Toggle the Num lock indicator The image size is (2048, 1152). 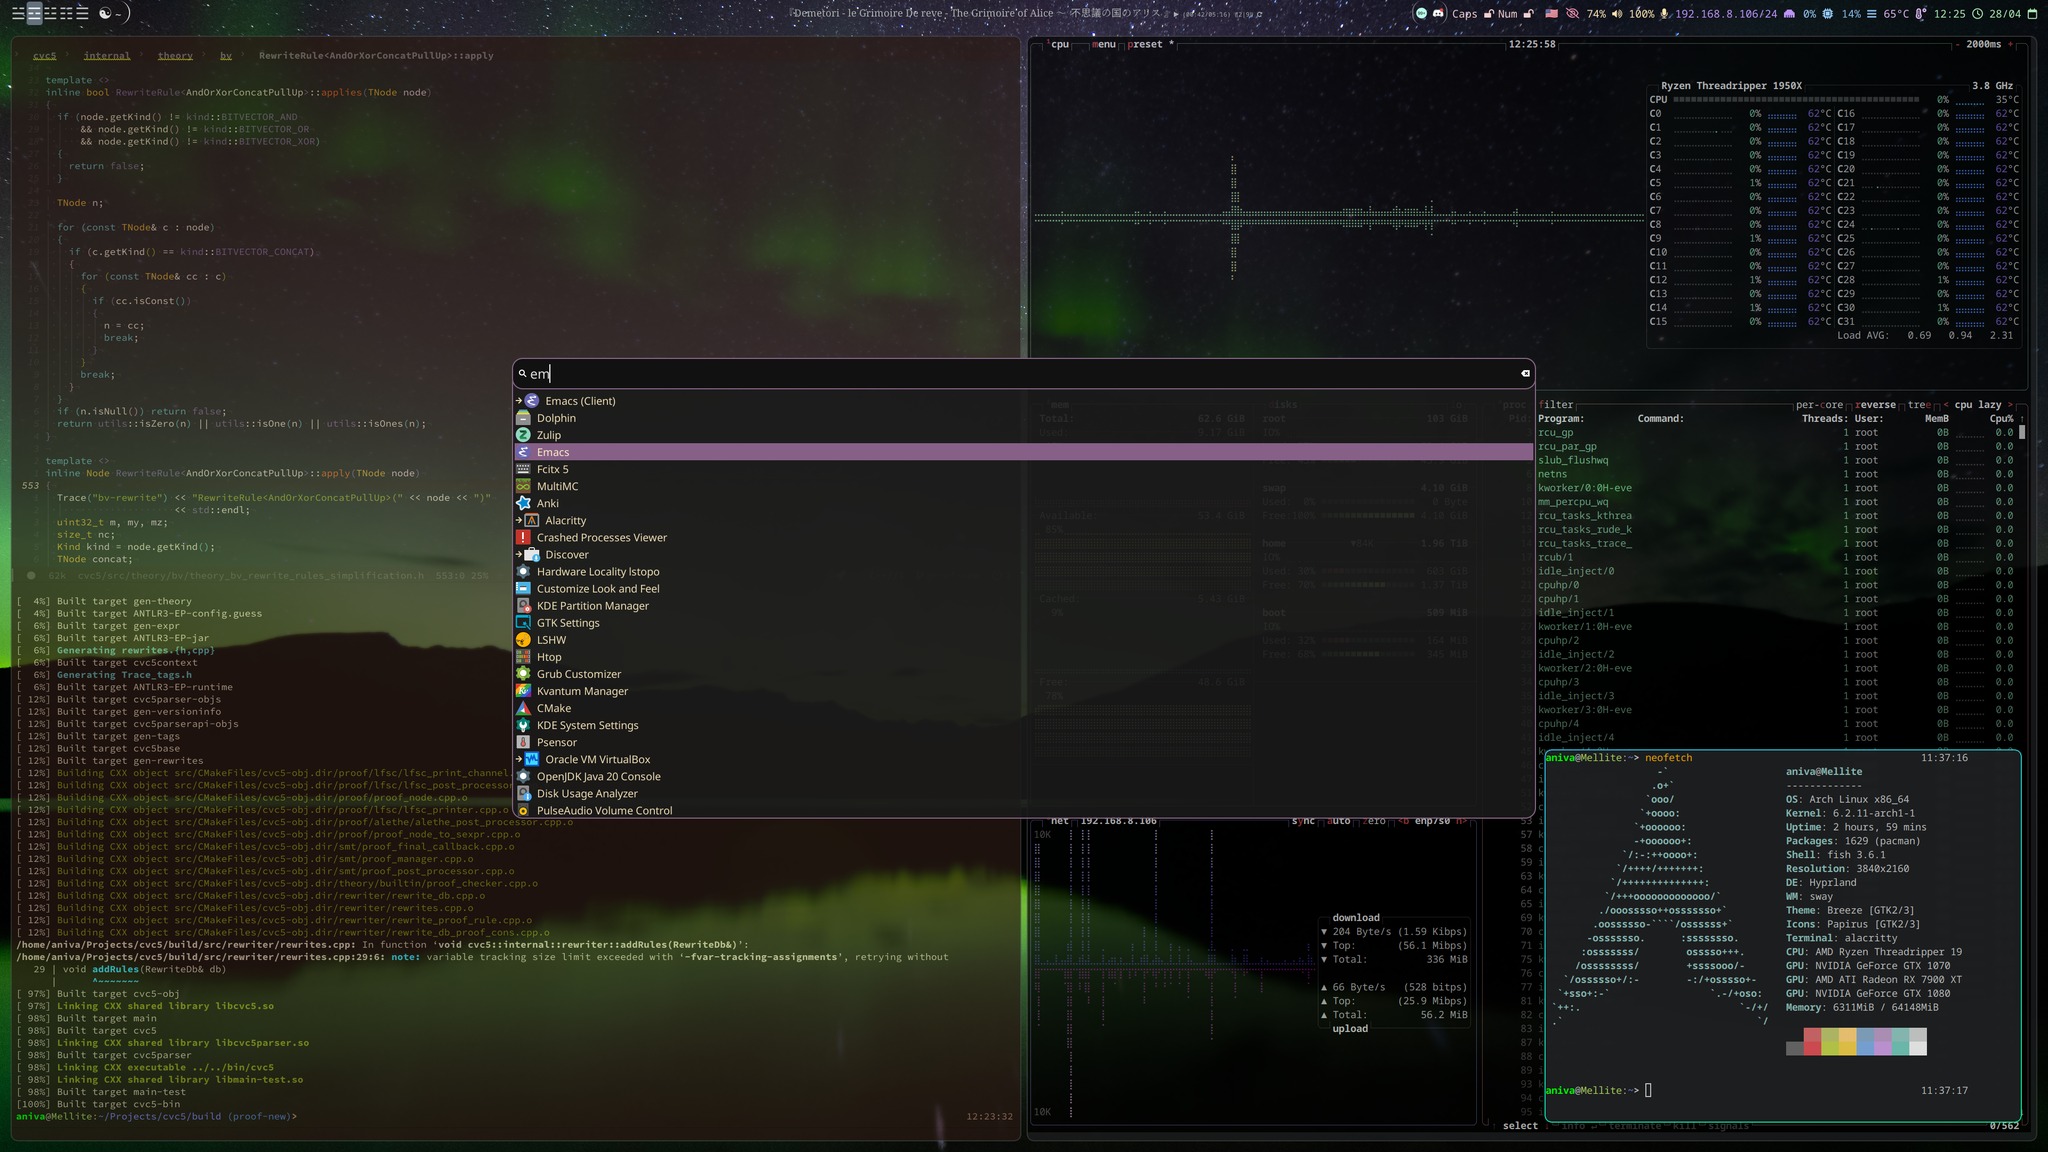pyautogui.click(x=1515, y=14)
